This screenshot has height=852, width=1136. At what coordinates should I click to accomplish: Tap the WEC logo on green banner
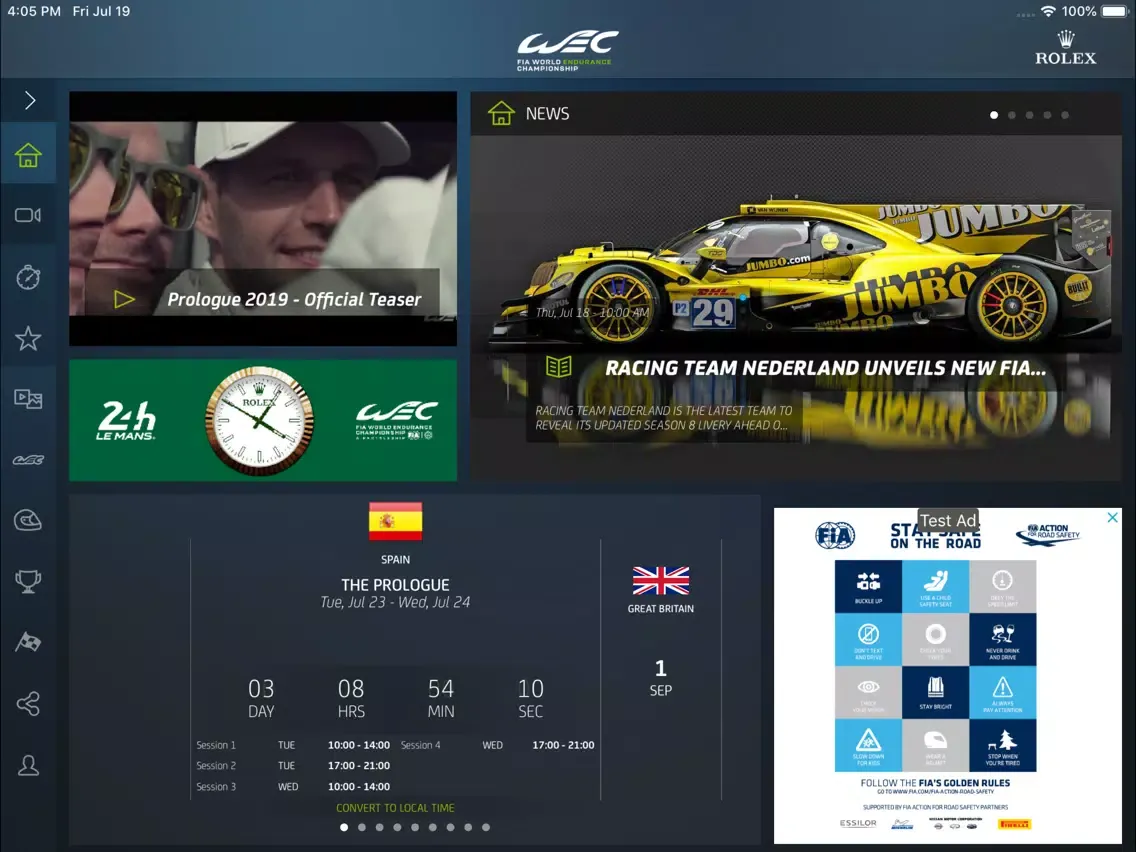tap(396, 420)
